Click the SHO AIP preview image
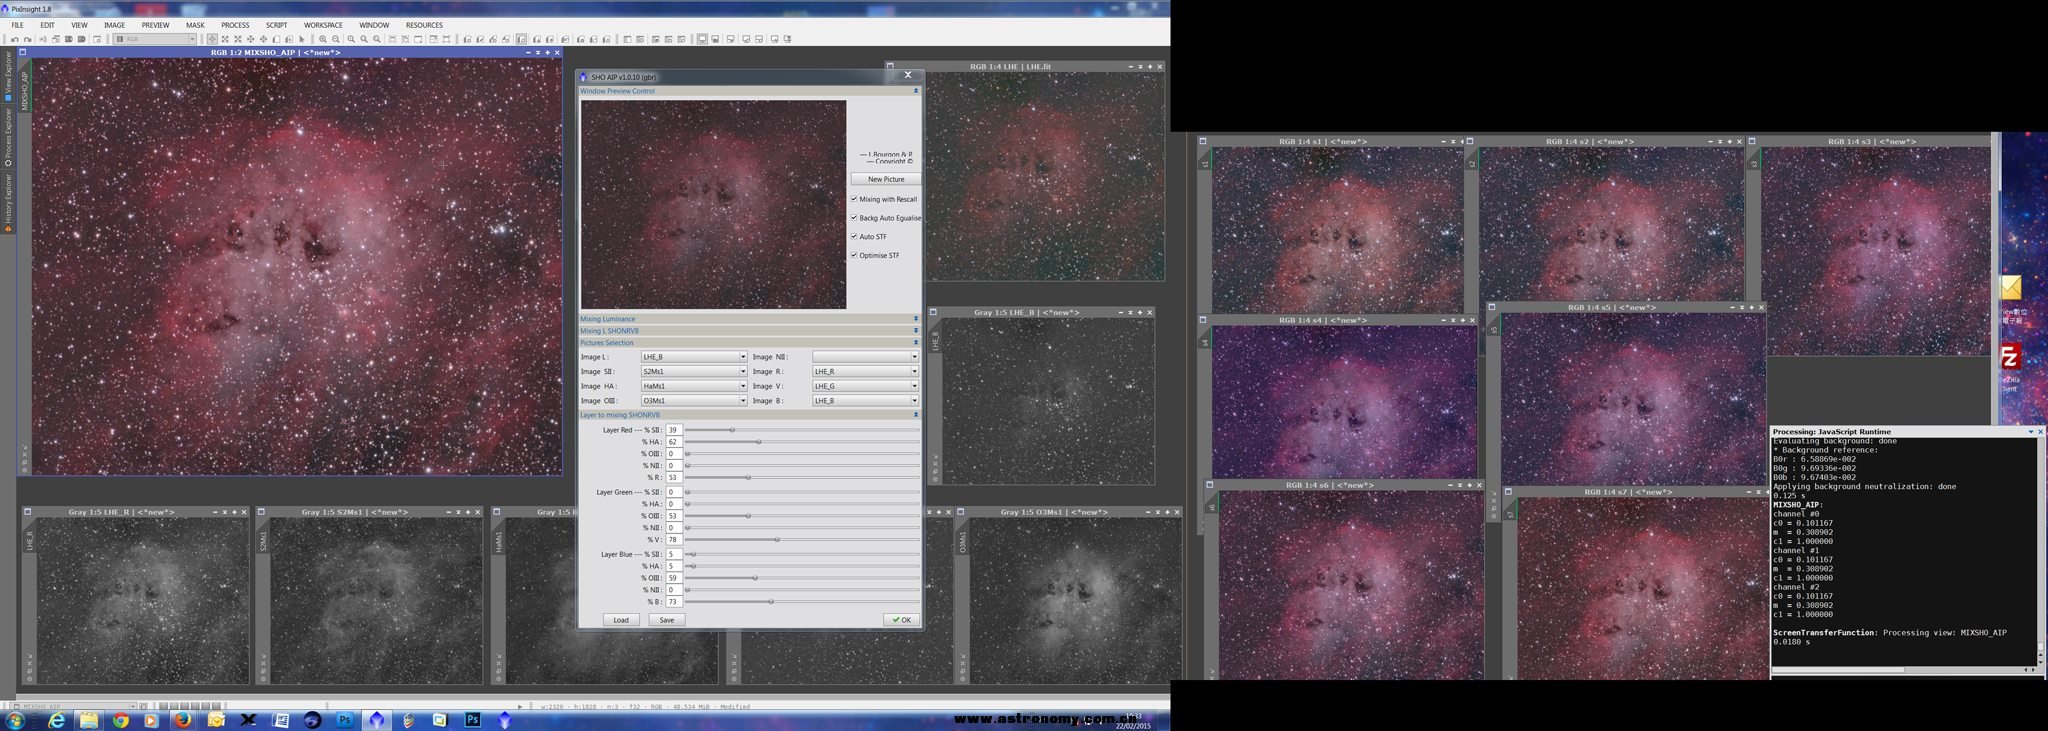Image resolution: width=2048 pixels, height=731 pixels. [x=713, y=204]
